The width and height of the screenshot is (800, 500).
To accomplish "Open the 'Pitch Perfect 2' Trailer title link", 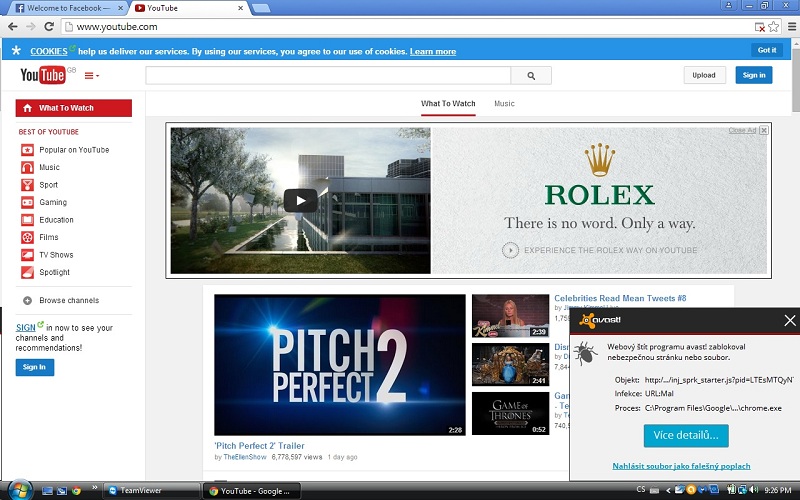I will coord(259,445).
